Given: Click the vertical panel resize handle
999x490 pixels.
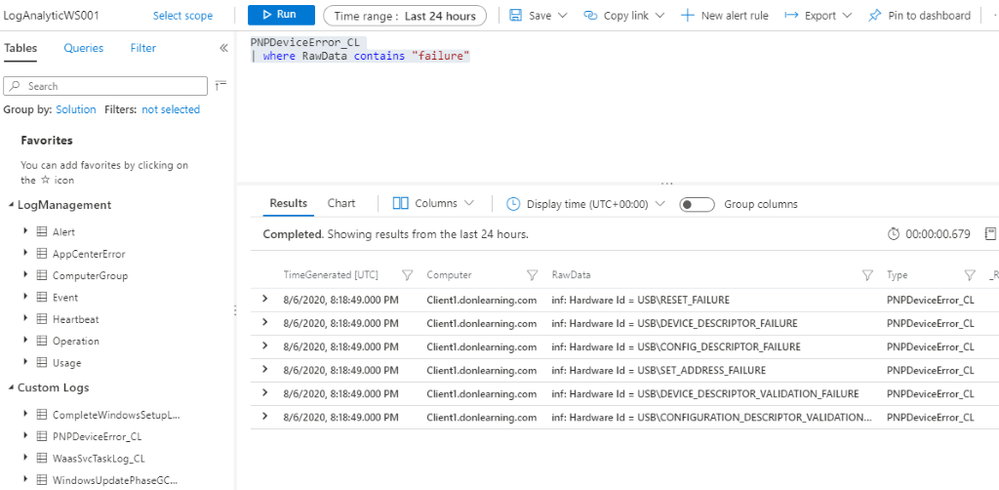Looking at the screenshot, I should pos(235,310).
